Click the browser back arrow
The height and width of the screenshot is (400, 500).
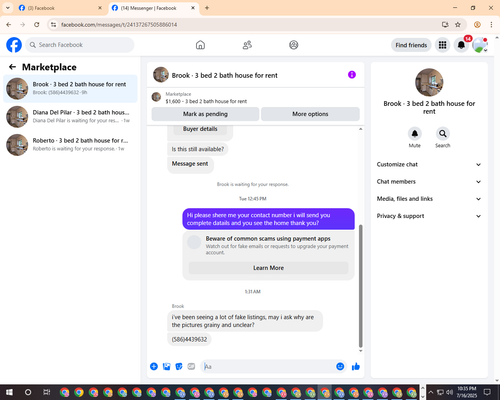click(x=9, y=25)
